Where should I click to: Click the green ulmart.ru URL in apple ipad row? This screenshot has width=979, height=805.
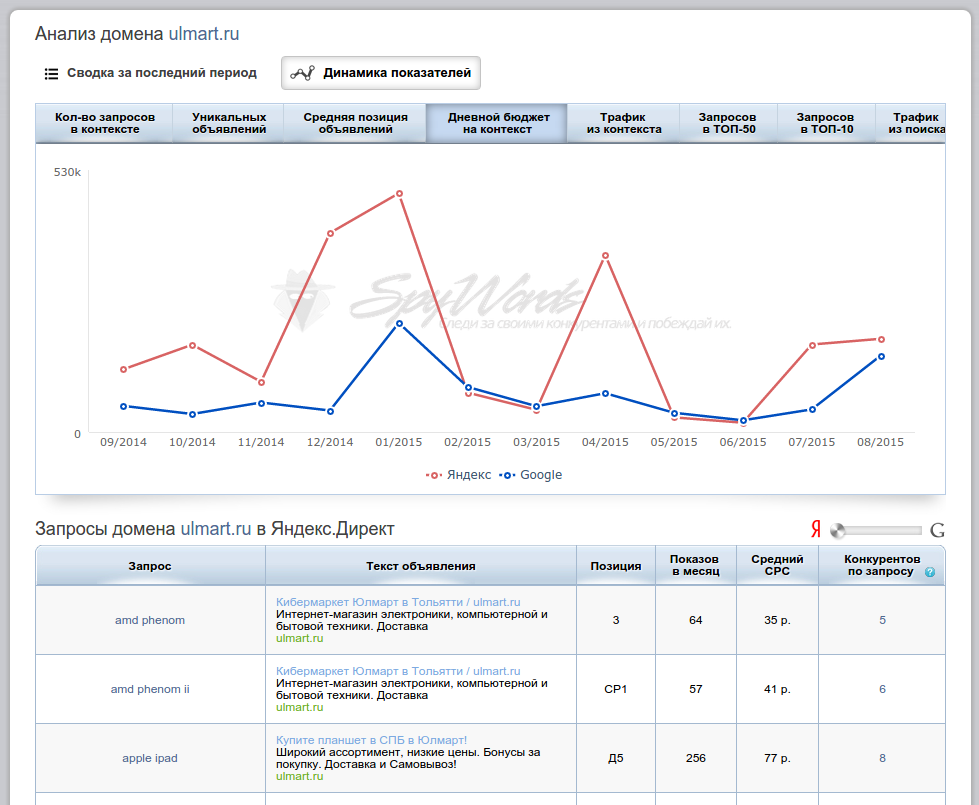[300, 776]
